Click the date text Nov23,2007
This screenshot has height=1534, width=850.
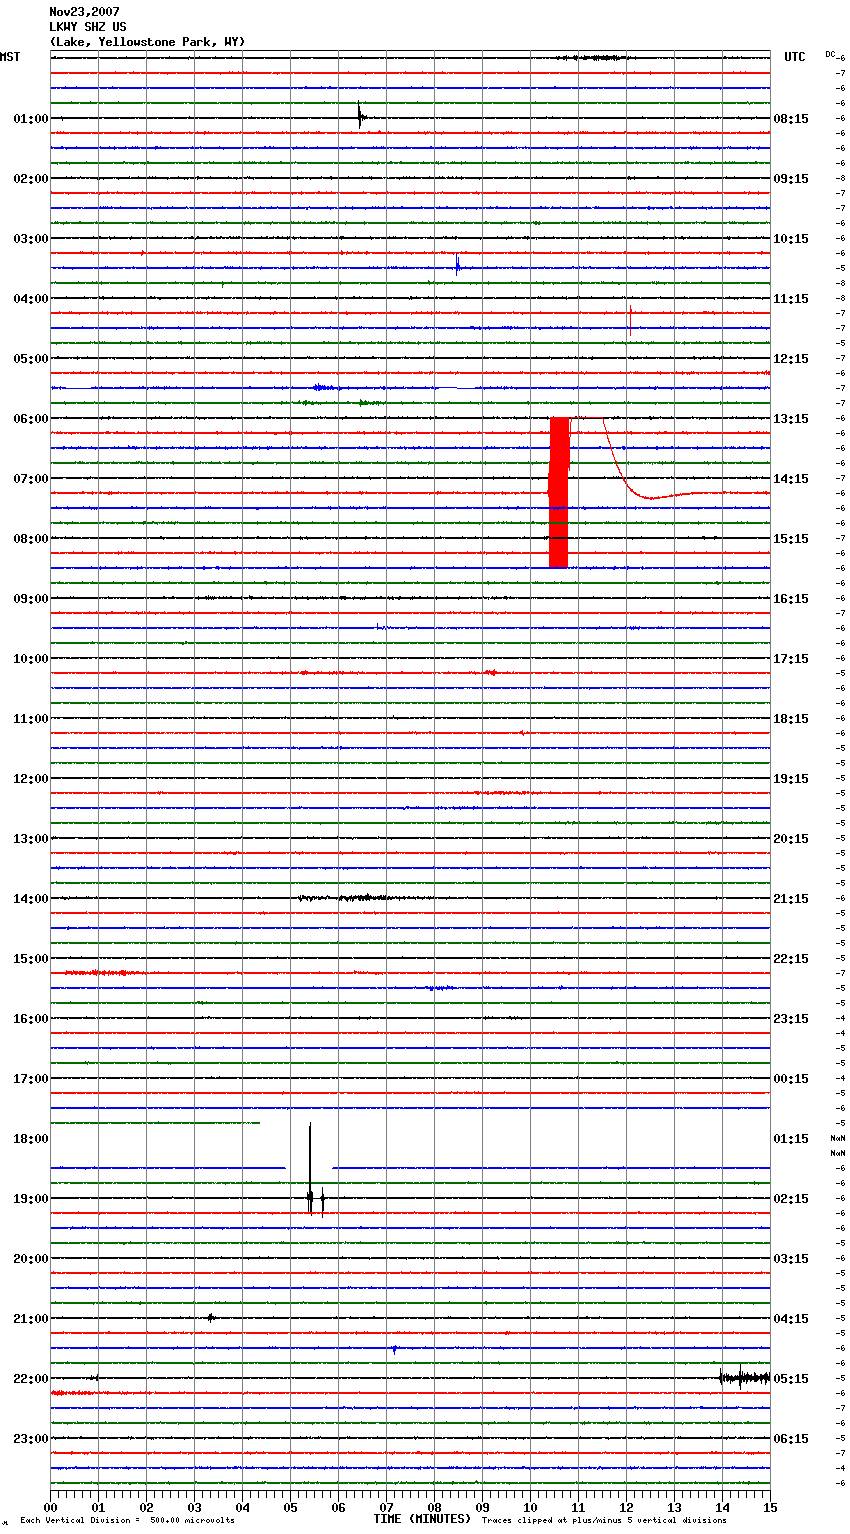click(x=85, y=12)
